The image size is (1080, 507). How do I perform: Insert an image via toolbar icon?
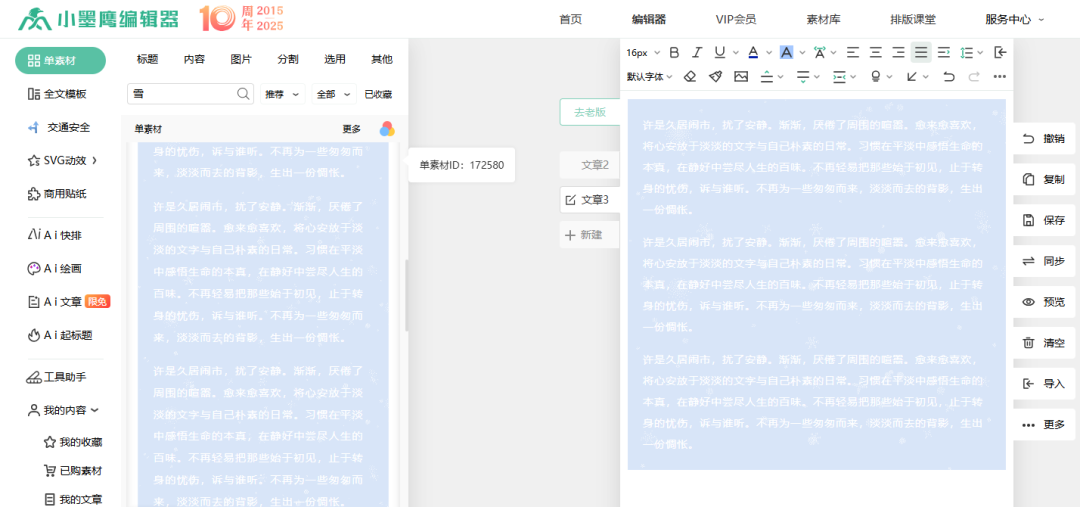tap(741, 77)
